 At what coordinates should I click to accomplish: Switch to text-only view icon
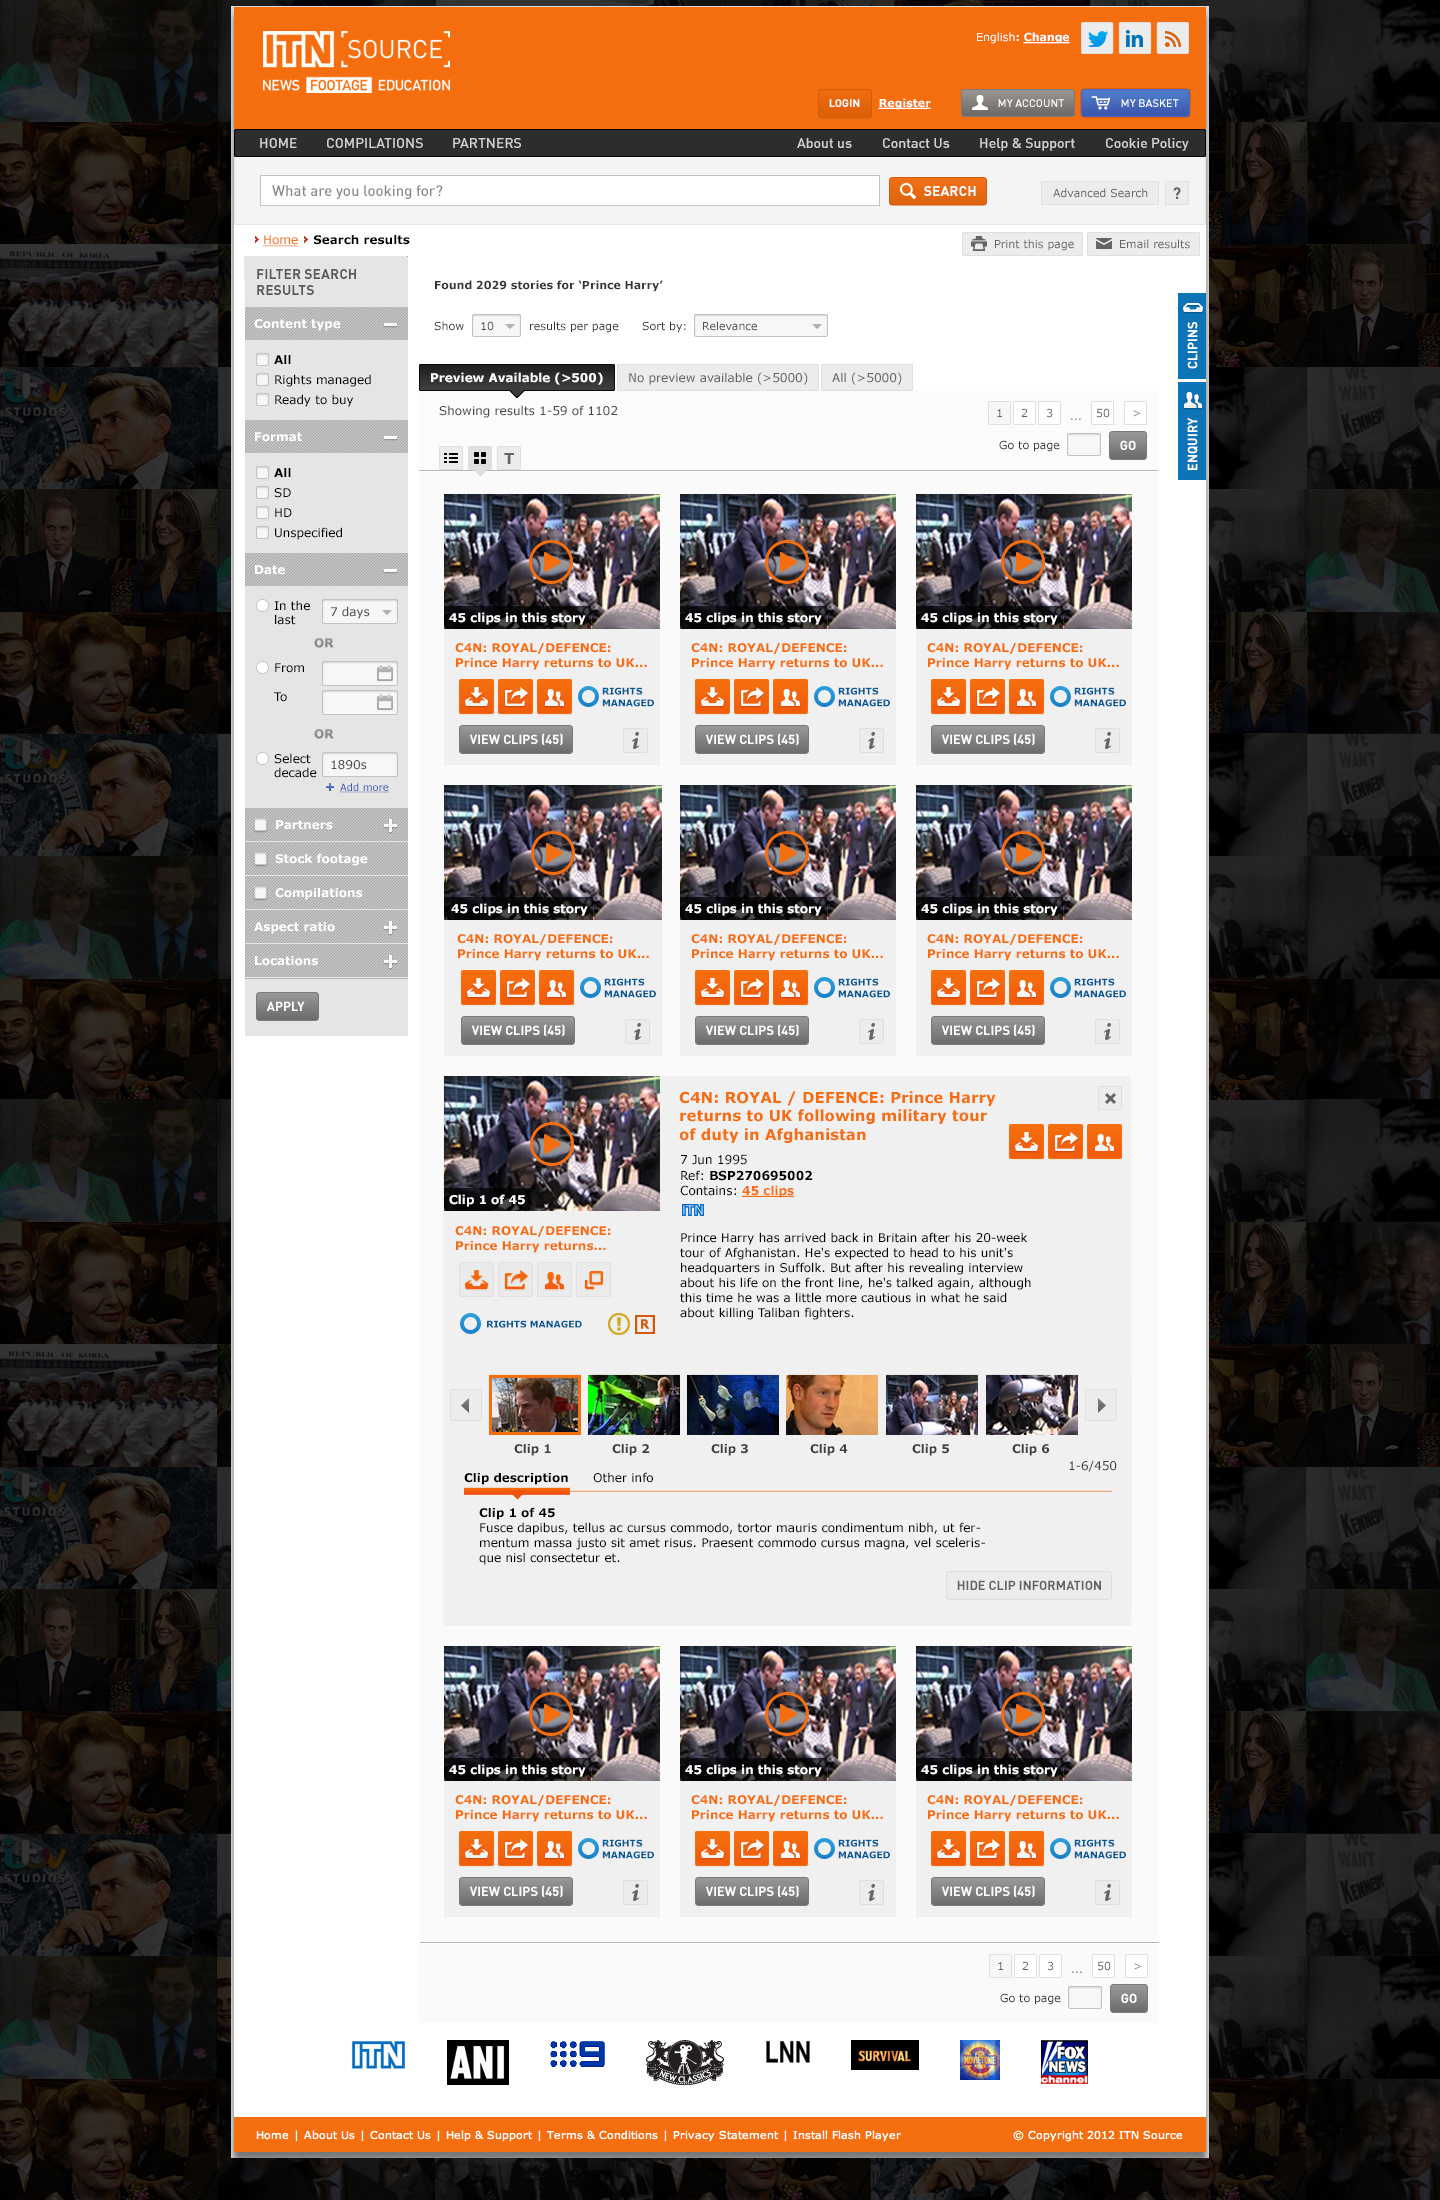click(509, 458)
